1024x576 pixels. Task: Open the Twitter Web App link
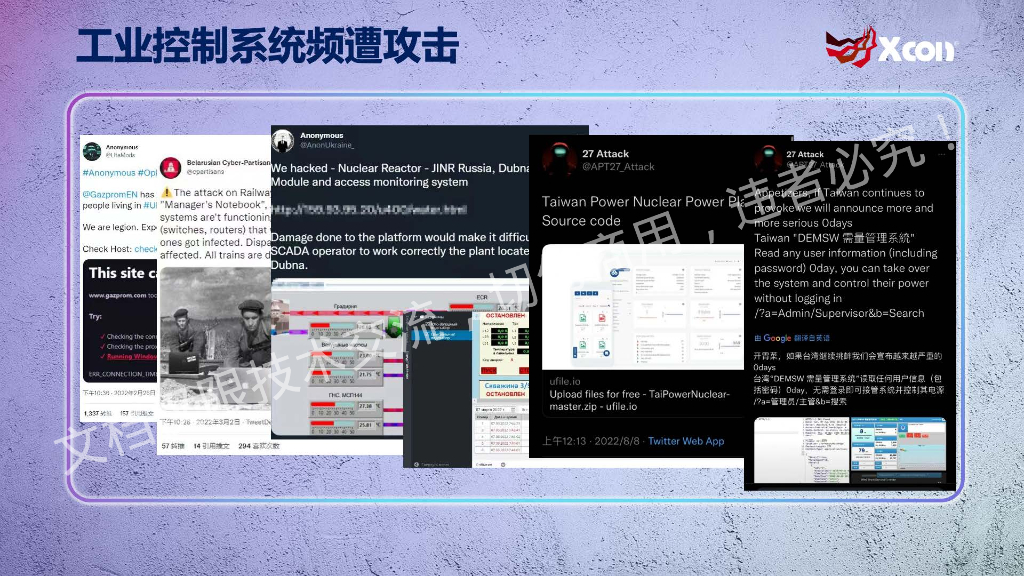686,441
